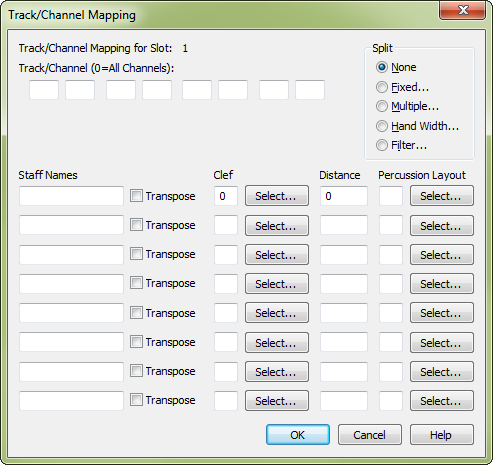Click the first Staff Names text field
493x465 pixels.
71,196
